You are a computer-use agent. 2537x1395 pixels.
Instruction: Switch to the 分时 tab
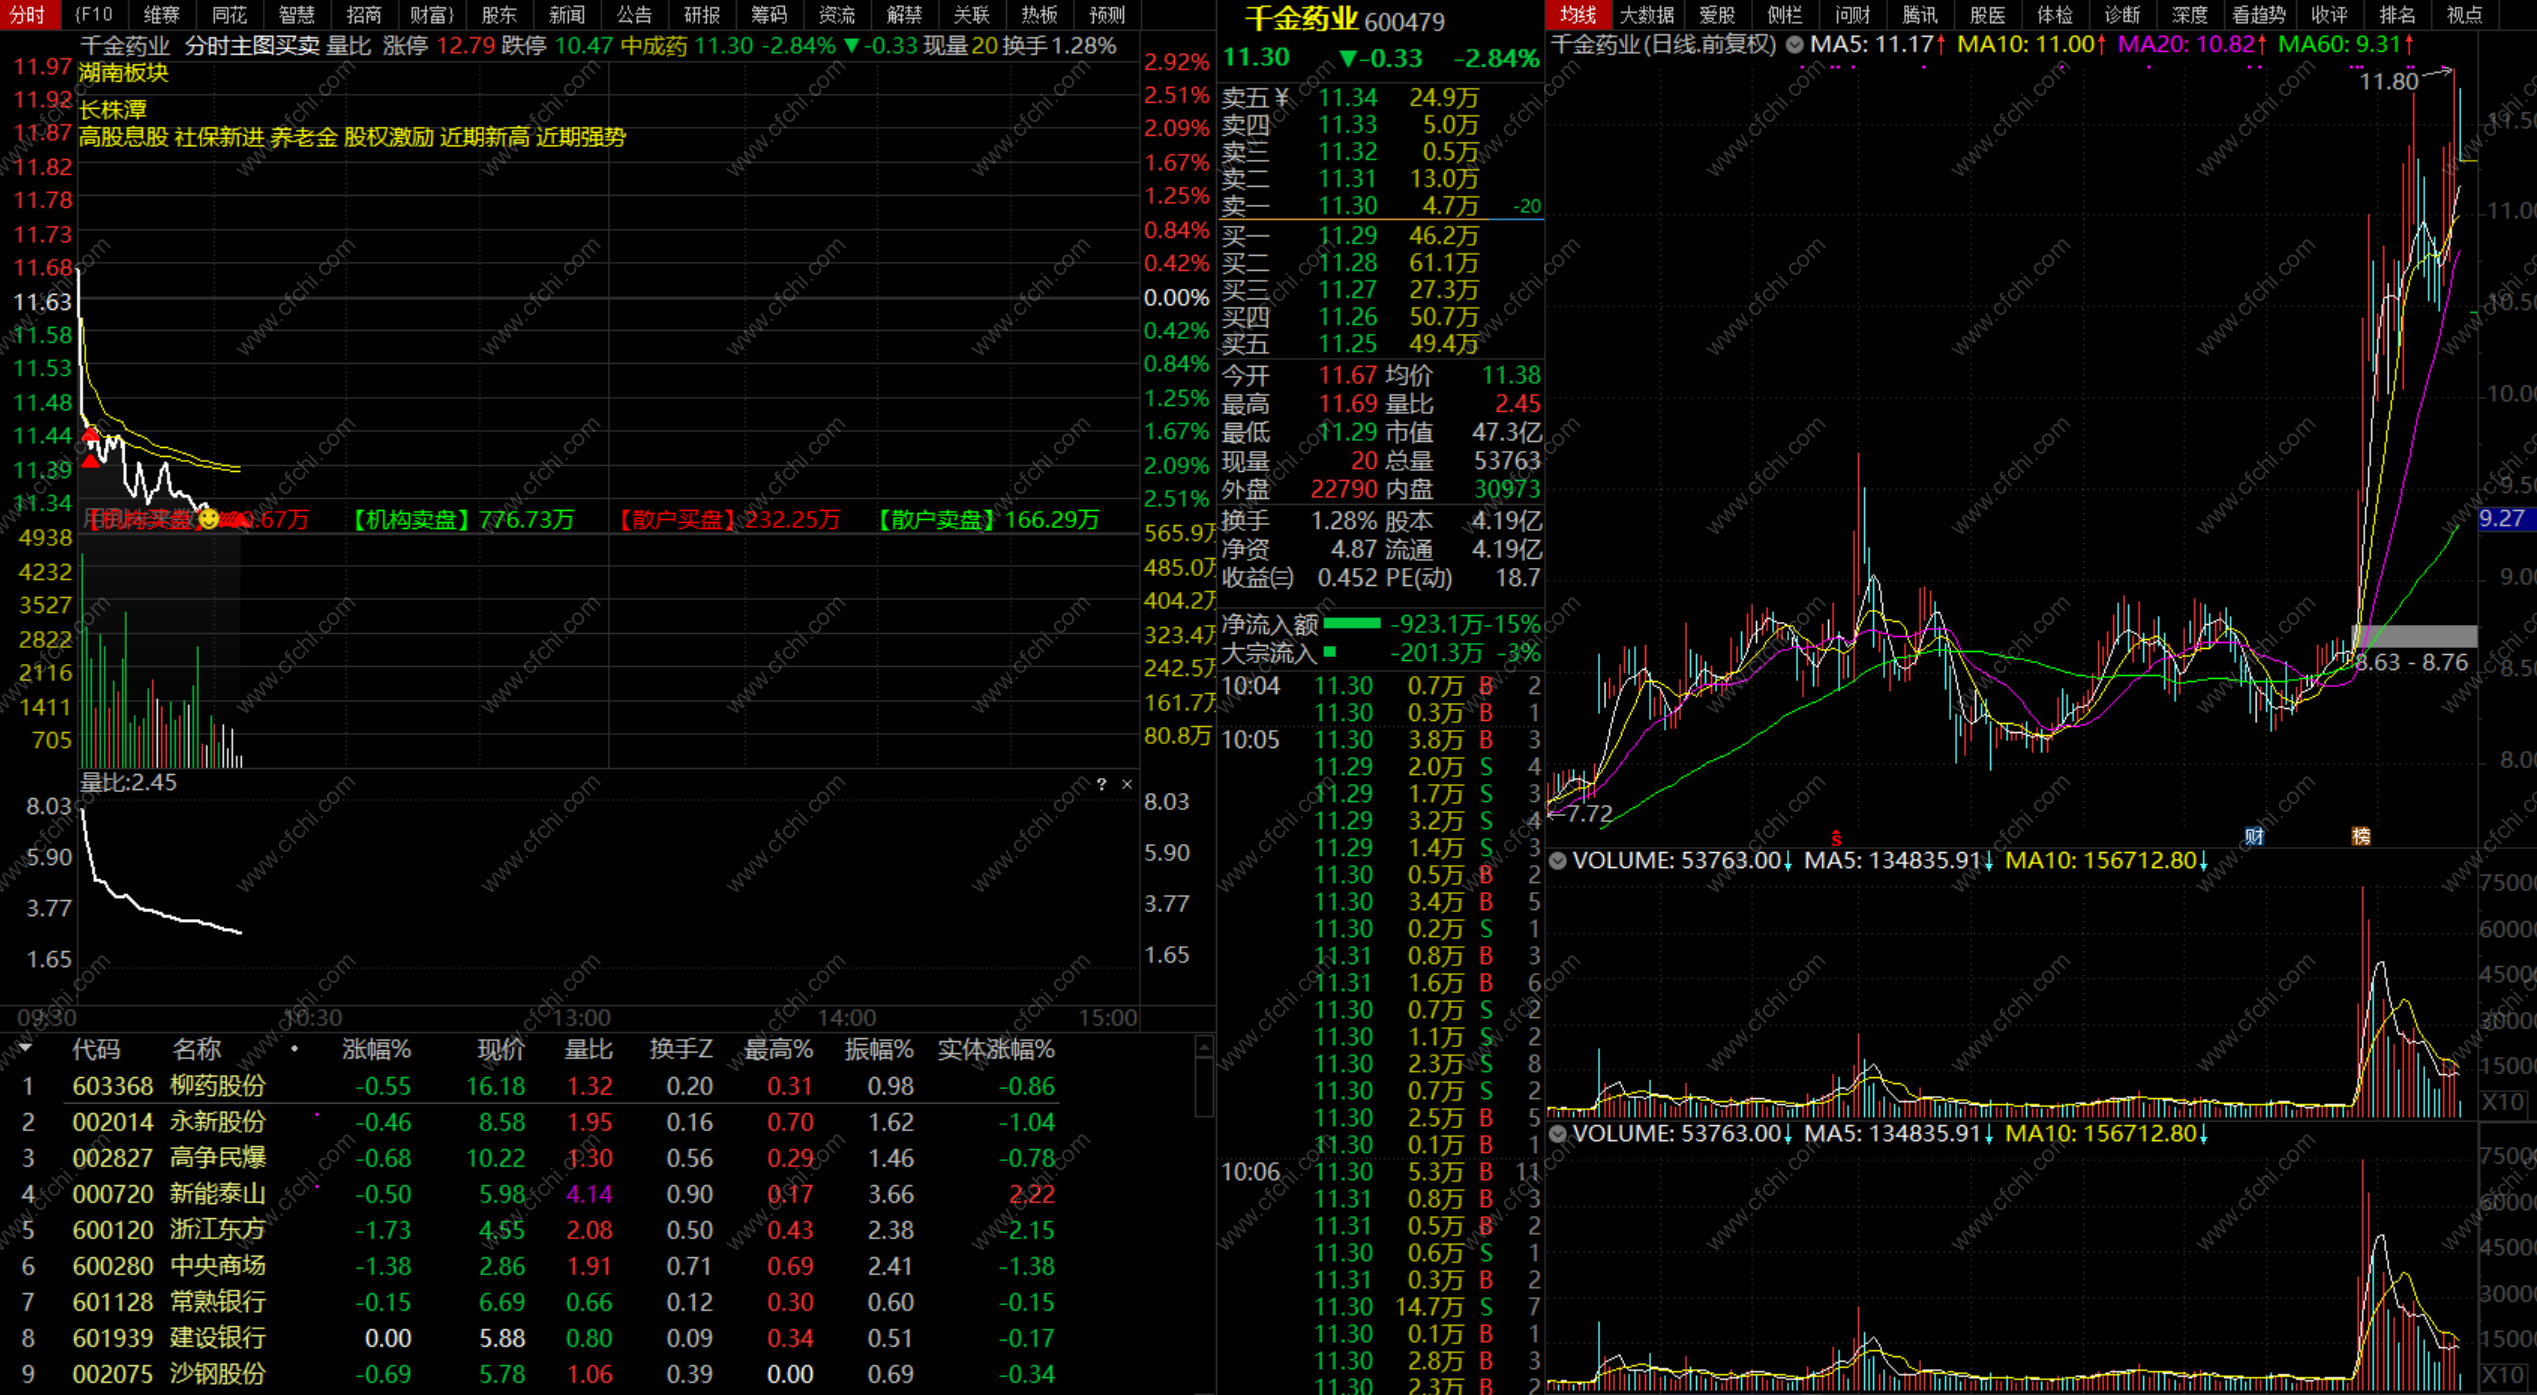[x=28, y=14]
